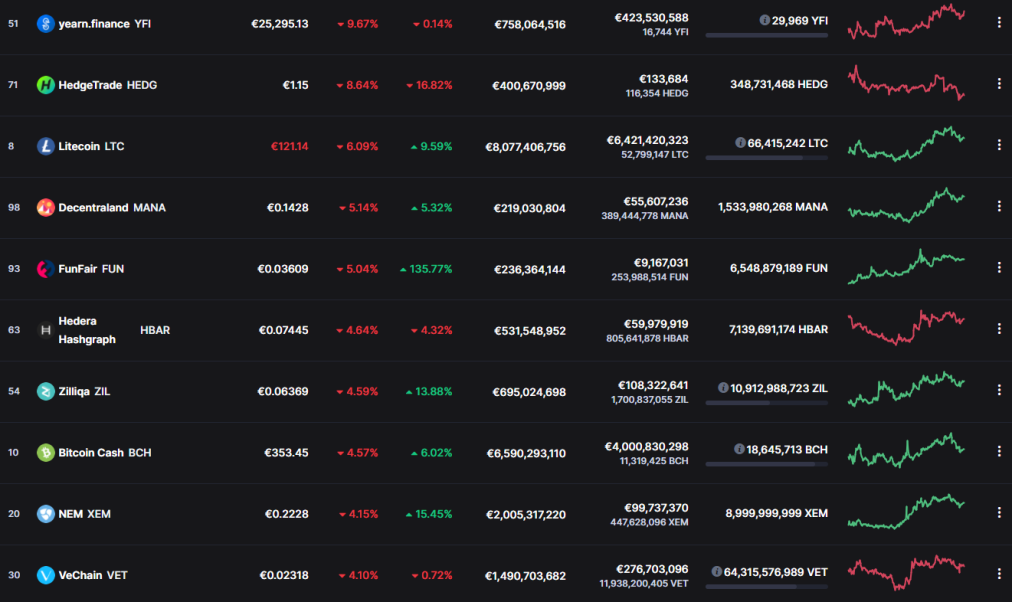This screenshot has width=1012, height=602.
Task: Click the HedgeTrade 7-day sparkline chart
Action: [x=906, y=83]
